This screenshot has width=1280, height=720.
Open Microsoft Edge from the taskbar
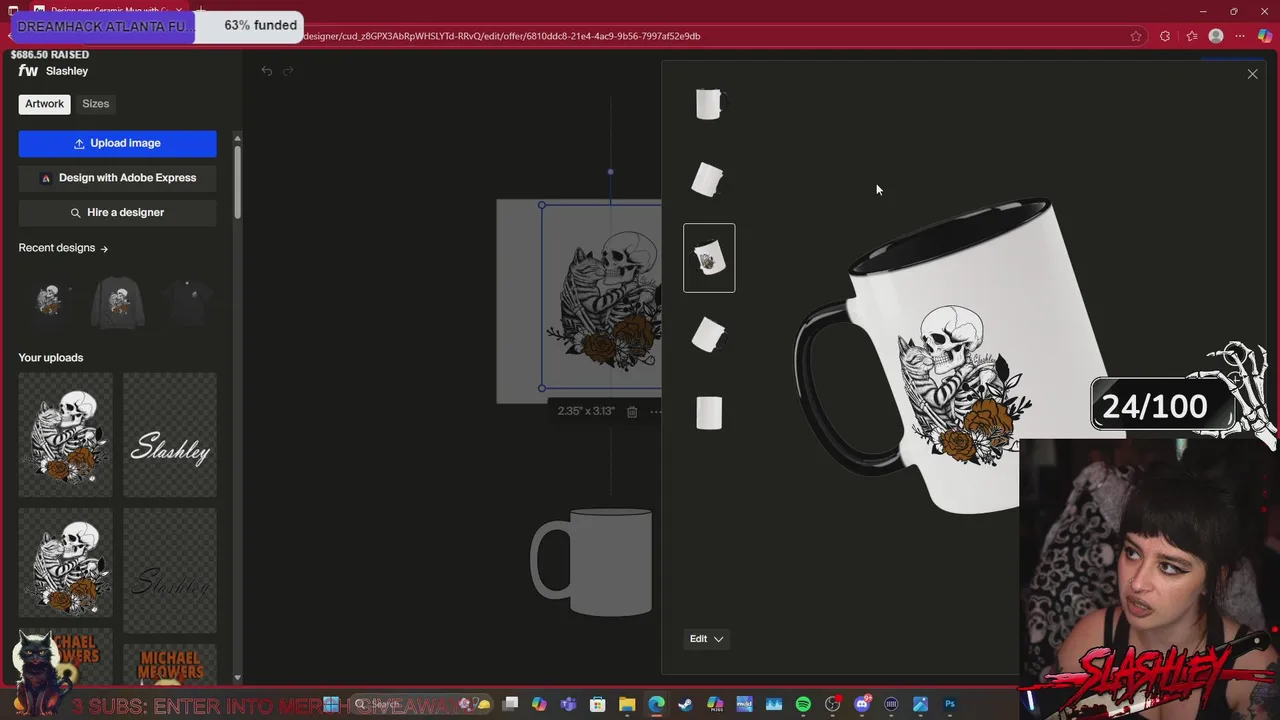tap(656, 704)
